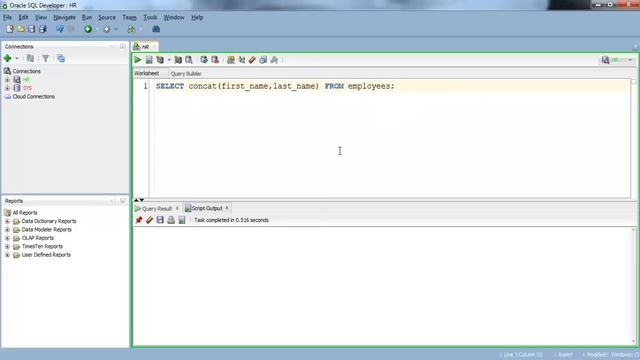Open the Edit menu
Viewport: 640px width, 360px height.
coord(23,18)
